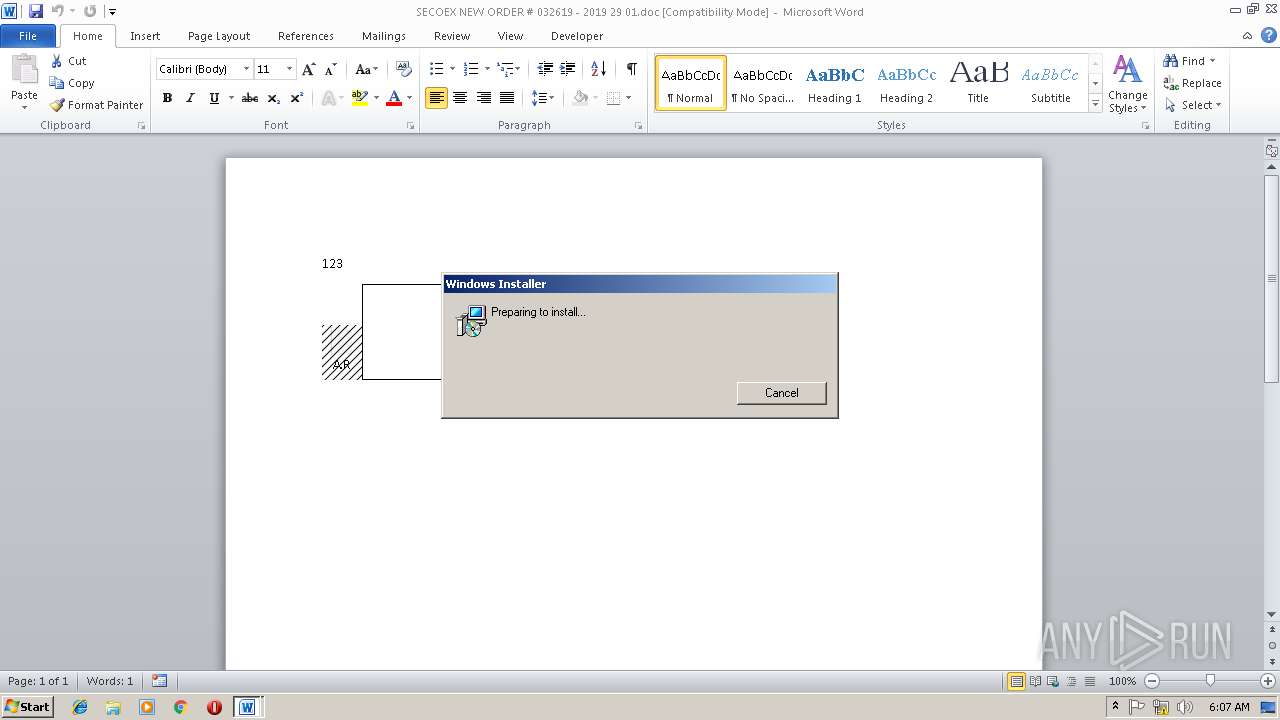The height and width of the screenshot is (720, 1280).
Task: Open the Change Case dropdown
Action: [366, 69]
